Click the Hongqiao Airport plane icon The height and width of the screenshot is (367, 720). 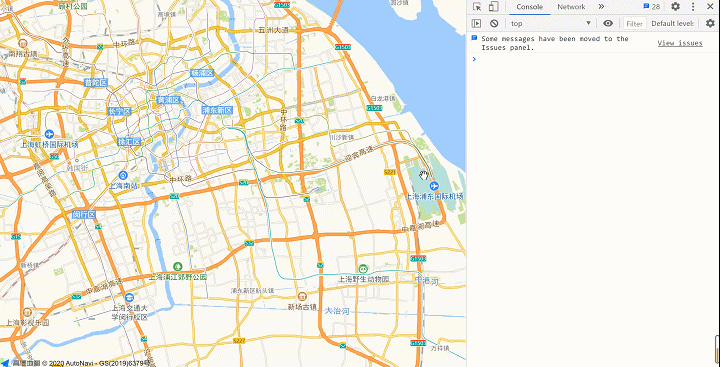(x=50, y=135)
